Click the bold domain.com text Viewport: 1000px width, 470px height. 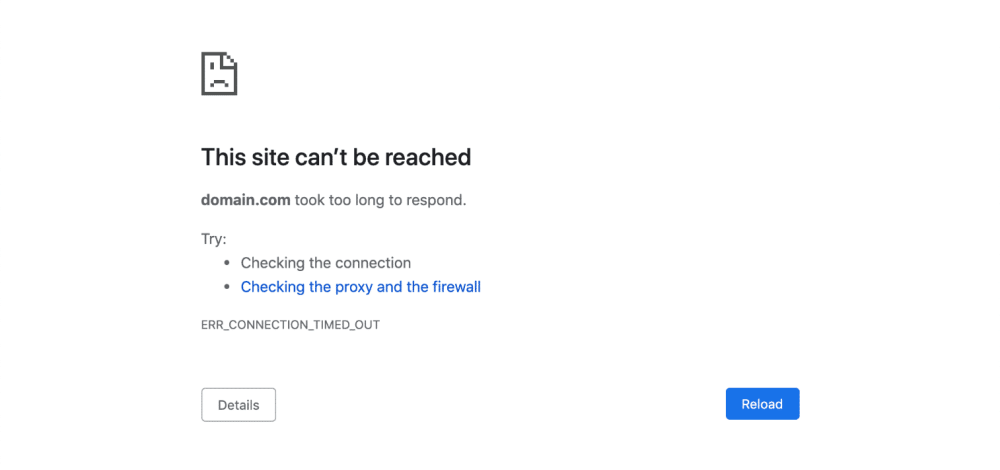pyautogui.click(x=246, y=200)
